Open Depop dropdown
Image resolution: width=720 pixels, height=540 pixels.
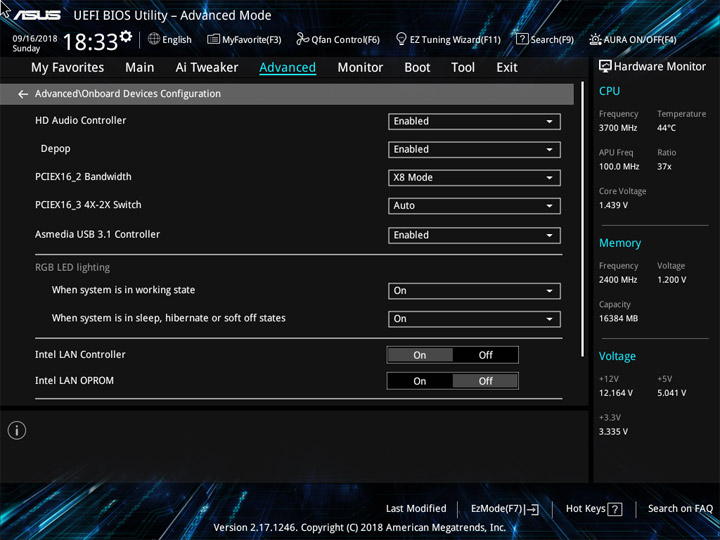tap(474, 150)
